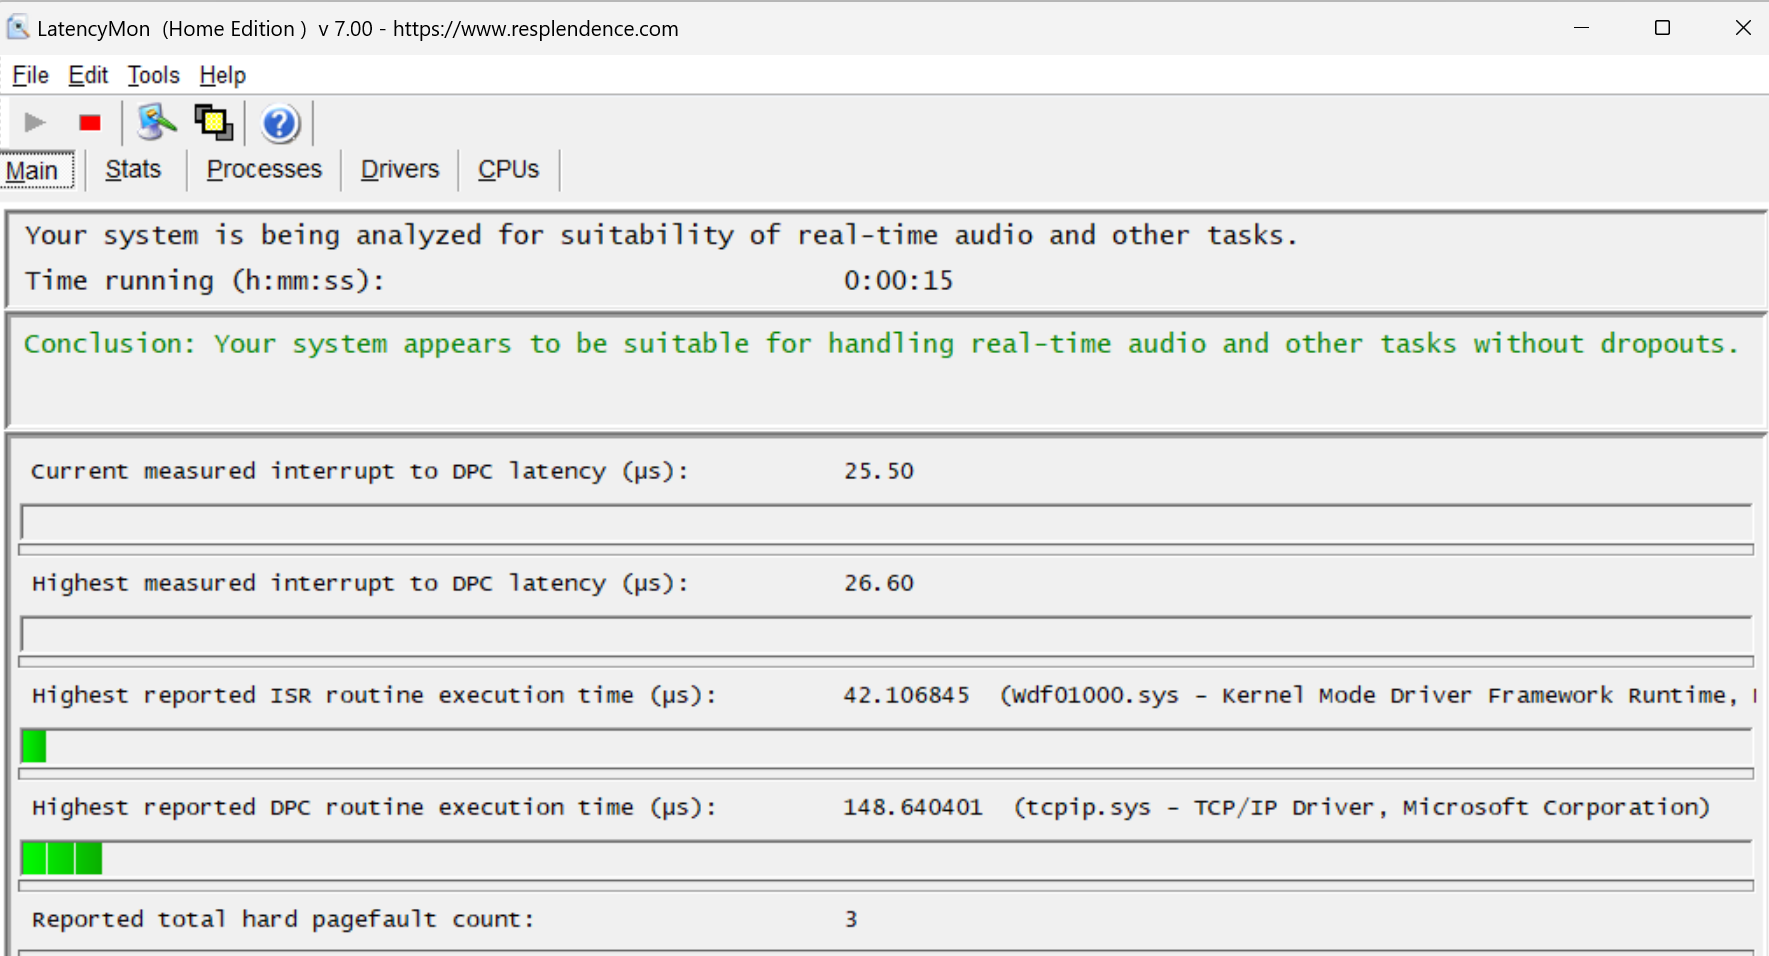Viewport: 1769px width, 956px height.
Task: Show the Drivers tab
Action: point(400,170)
